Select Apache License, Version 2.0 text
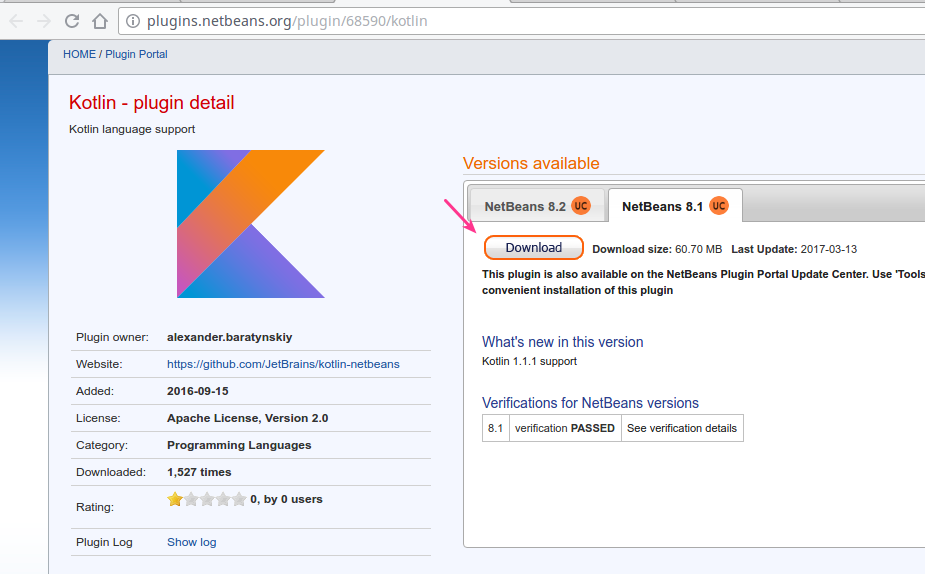 pyautogui.click(x=248, y=418)
